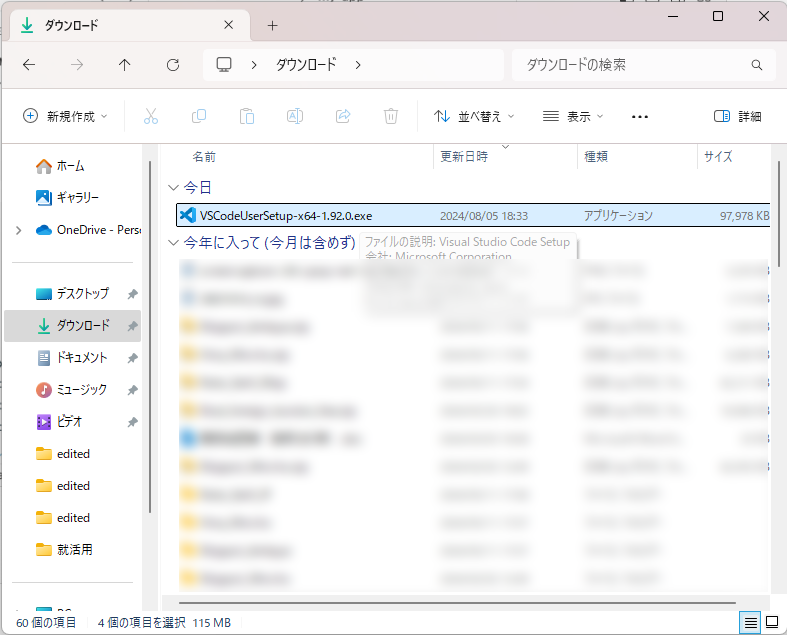
Task: Add a new tab with plus button
Action: [273, 26]
